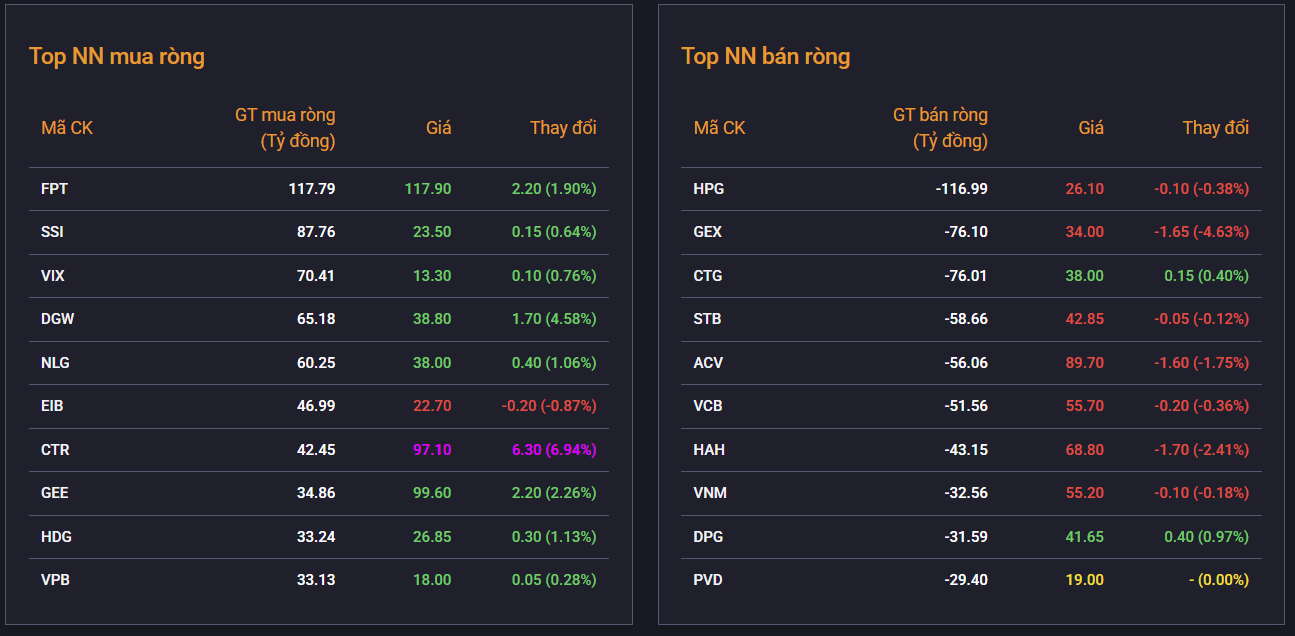The image size is (1295, 636).
Task: Select HPG's price 26.10
Action: coord(1085,188)
